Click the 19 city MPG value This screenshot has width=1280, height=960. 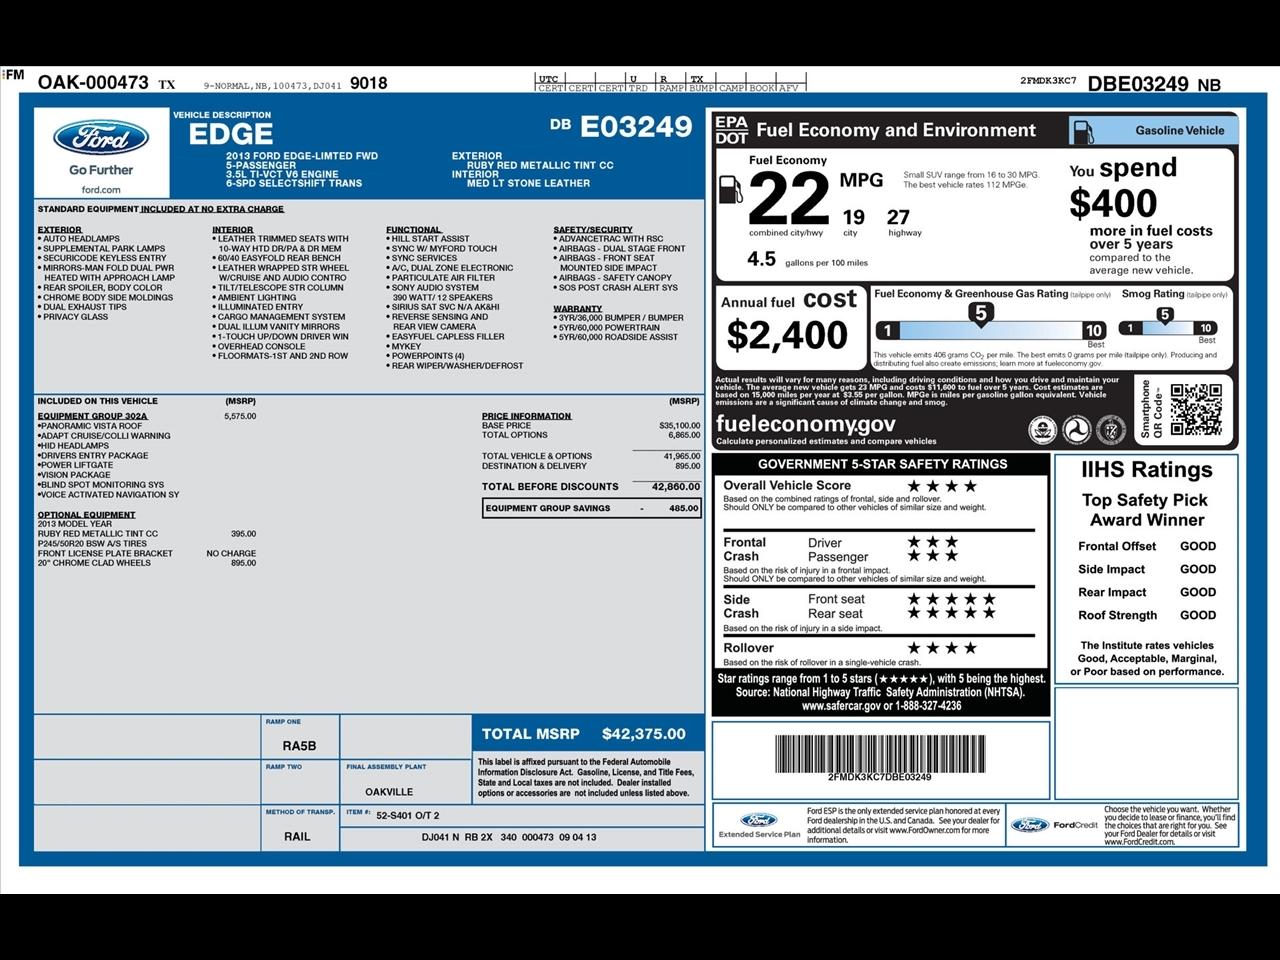853,217
